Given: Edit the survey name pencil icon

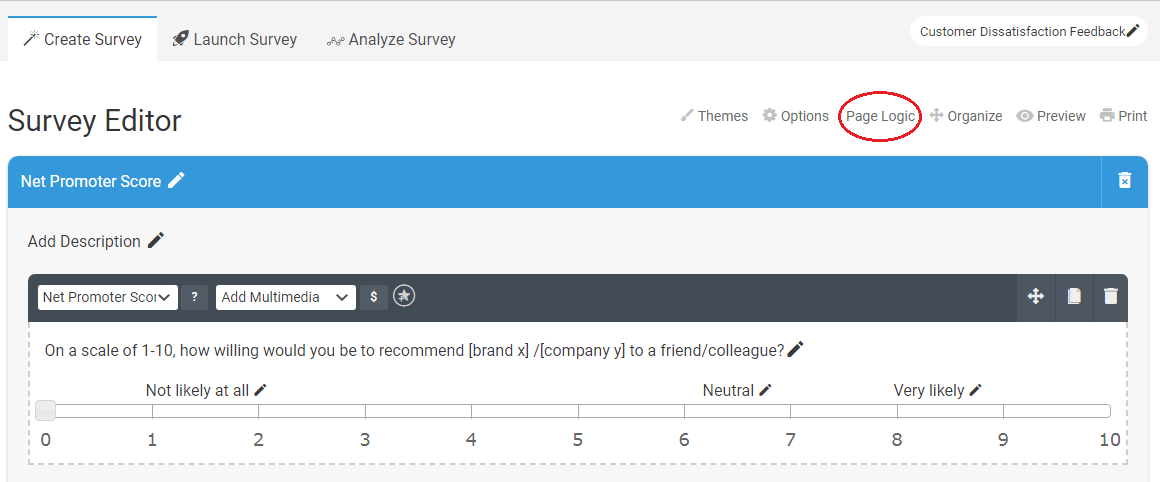Looking at the screenshot, I should (1133, 31).
